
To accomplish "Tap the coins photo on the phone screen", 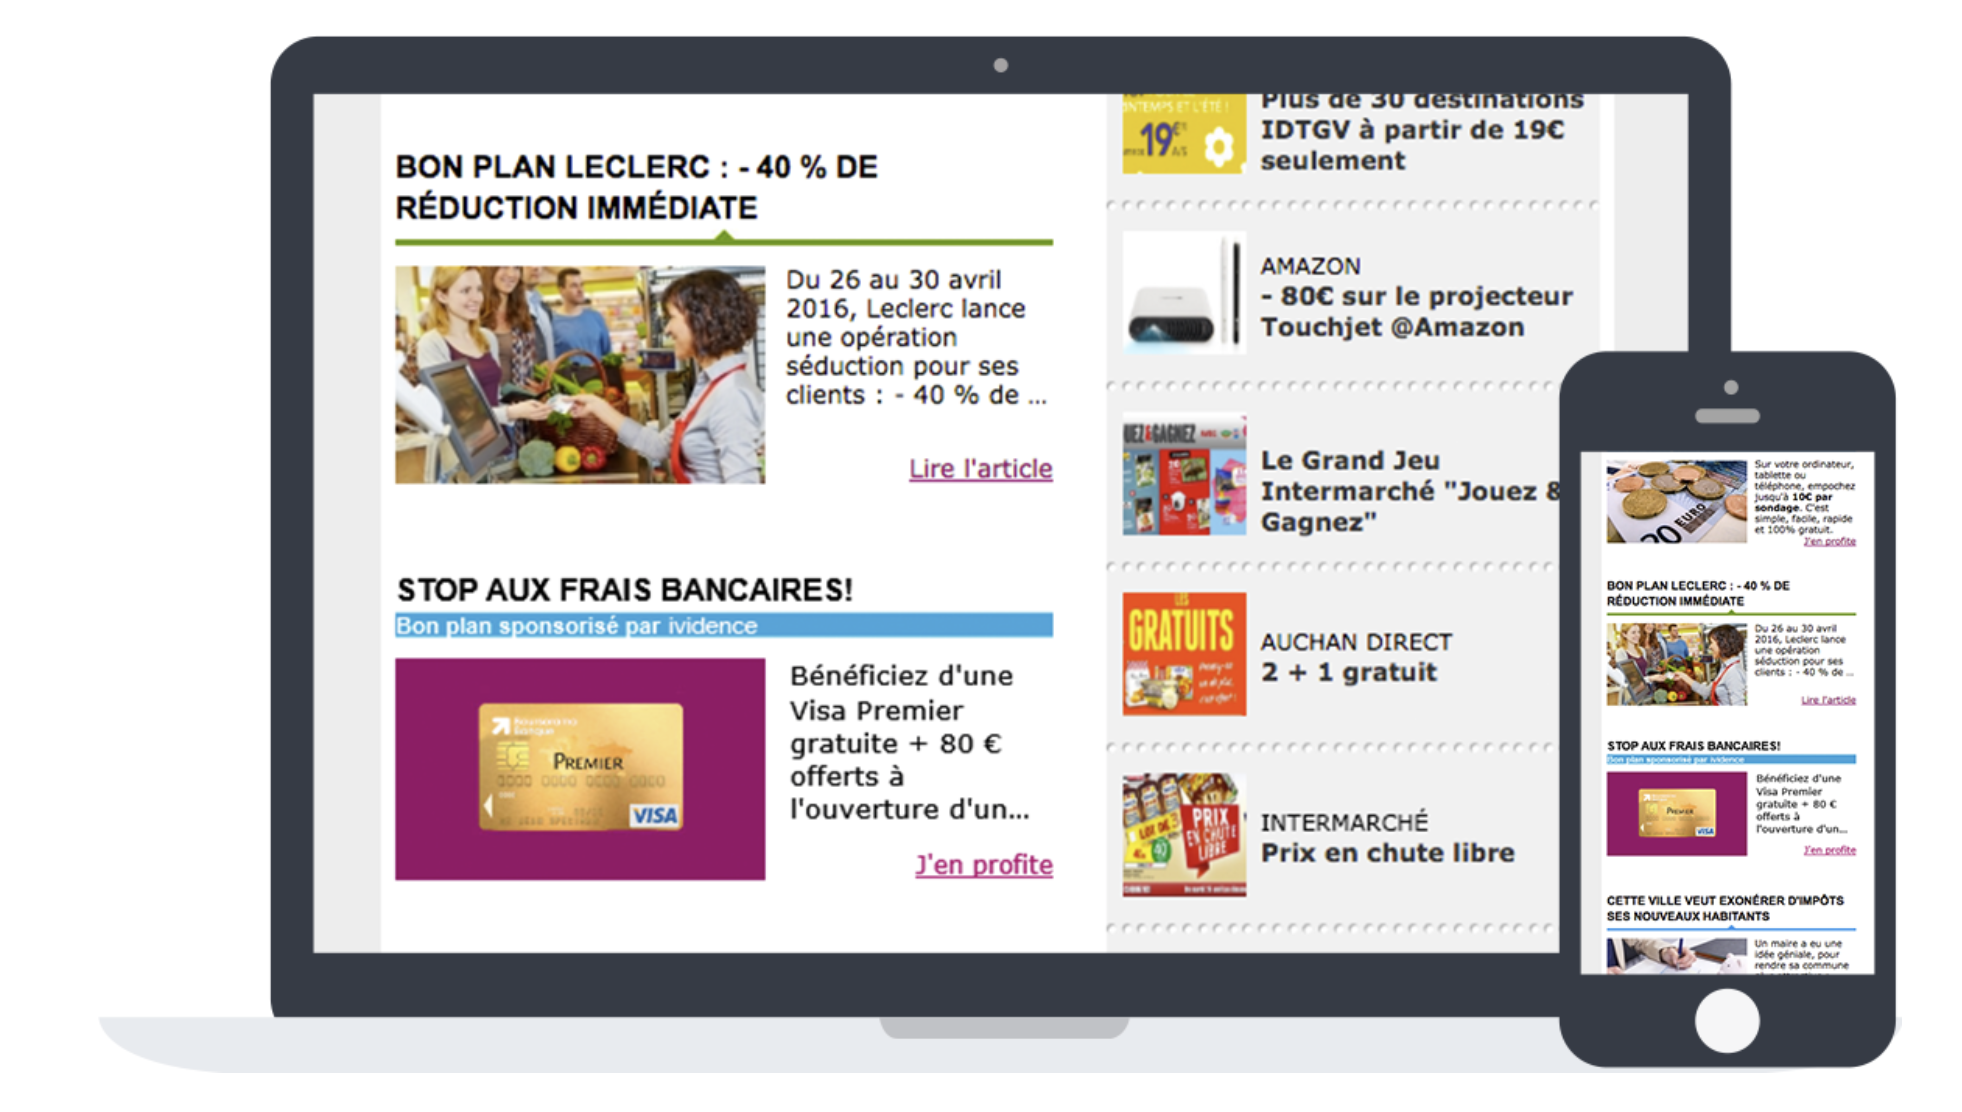I will tap(1677, 501).
